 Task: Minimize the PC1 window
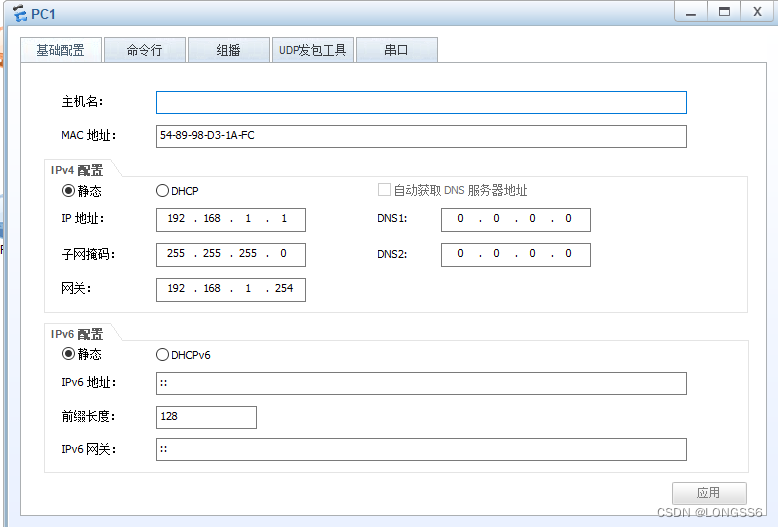(691, 11)
